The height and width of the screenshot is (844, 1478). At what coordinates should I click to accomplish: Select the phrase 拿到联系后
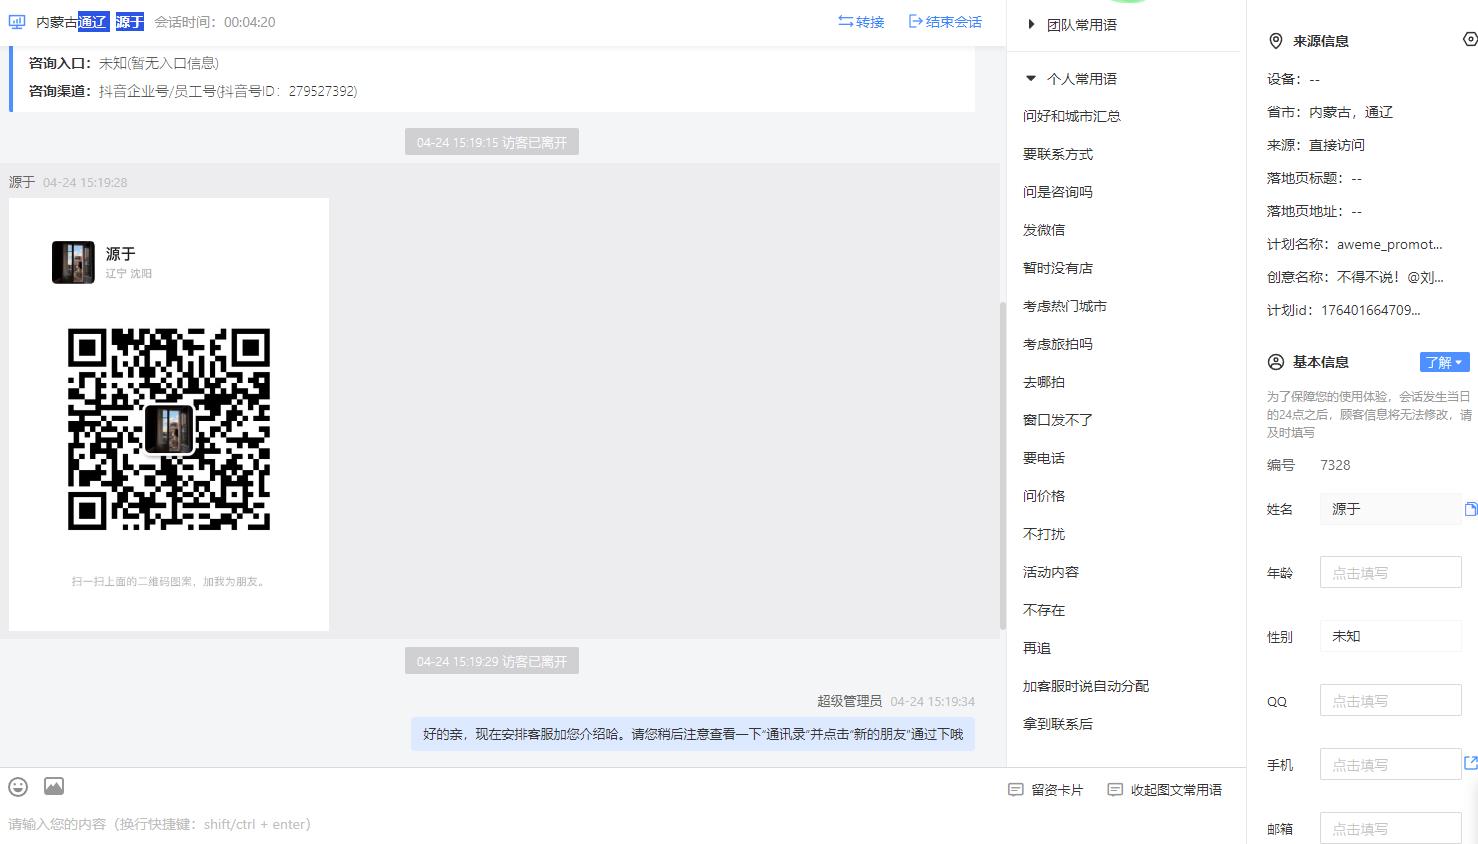coord(1058,724)
